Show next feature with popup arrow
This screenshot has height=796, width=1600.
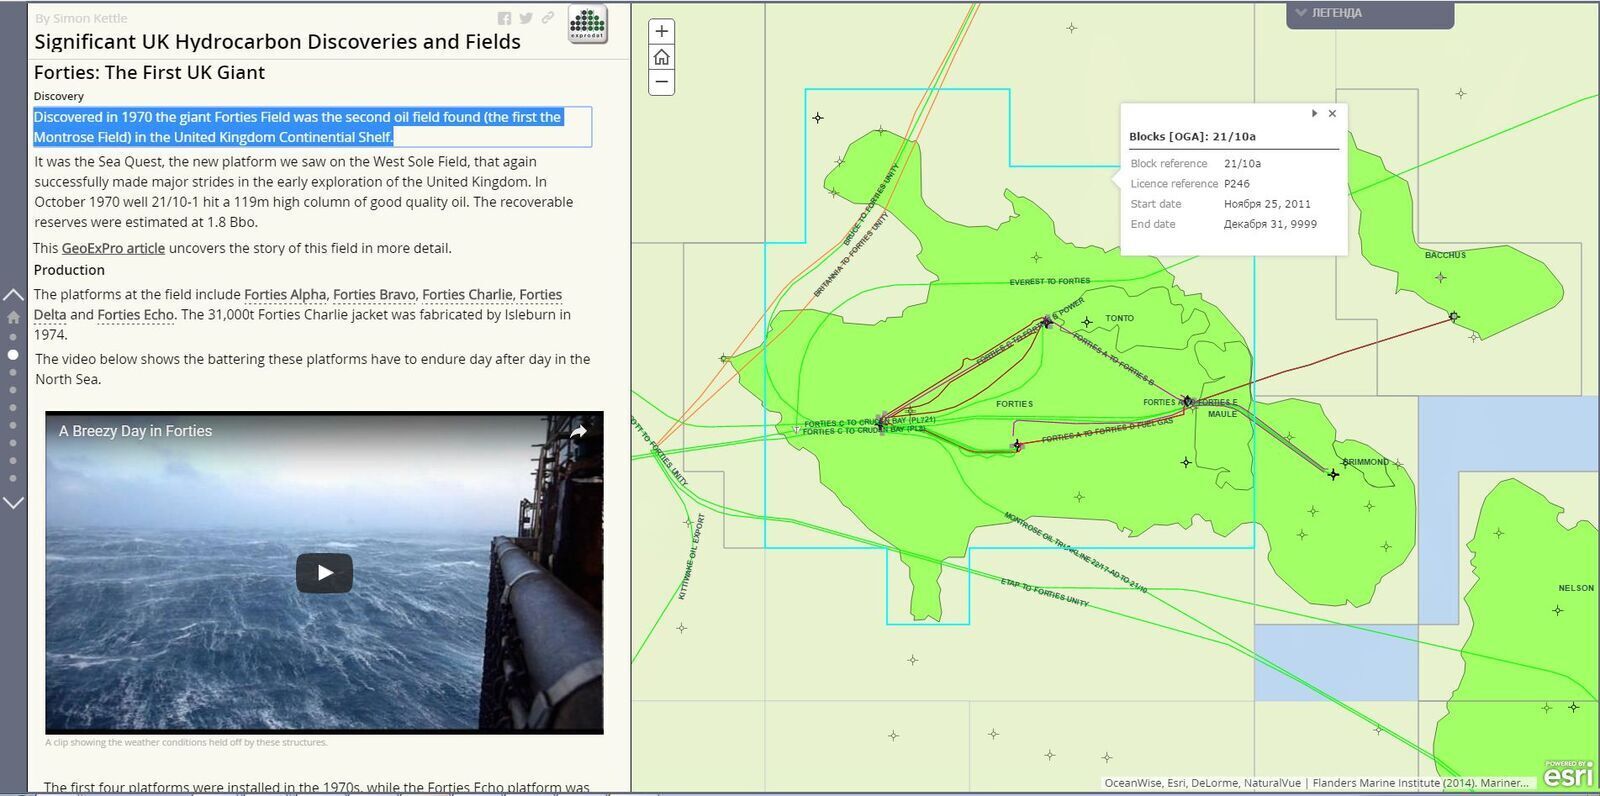click(x=1314, y=114)
